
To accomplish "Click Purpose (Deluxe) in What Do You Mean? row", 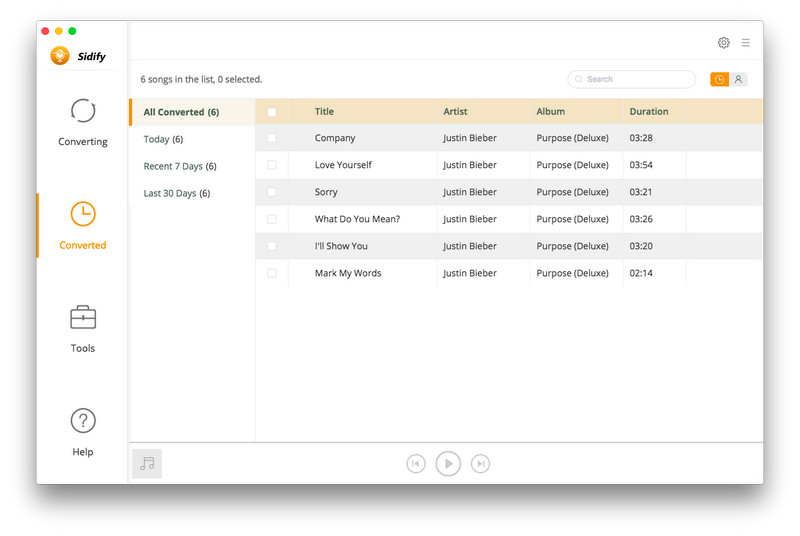I will [x=572, y=219].
